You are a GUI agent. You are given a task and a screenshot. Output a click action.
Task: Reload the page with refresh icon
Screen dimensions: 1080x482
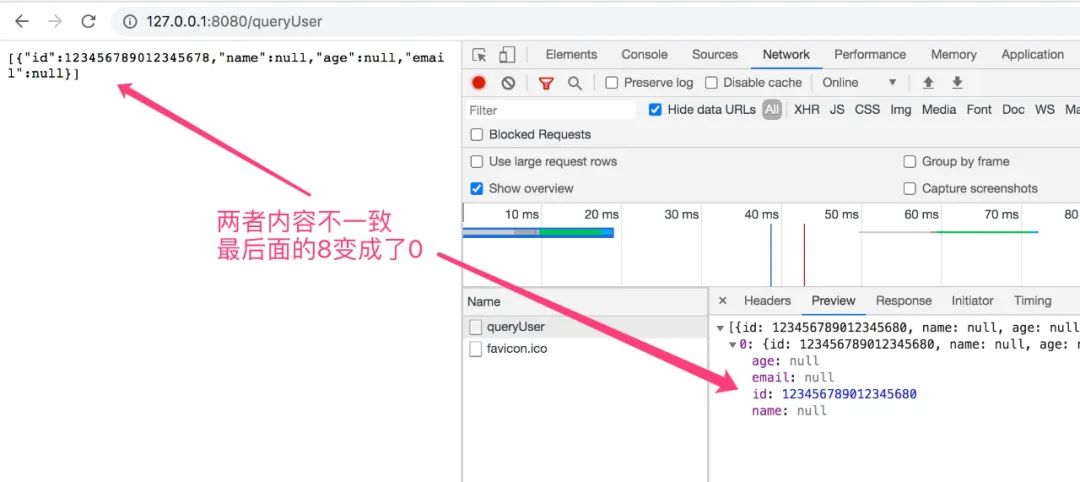pos(88,21)
